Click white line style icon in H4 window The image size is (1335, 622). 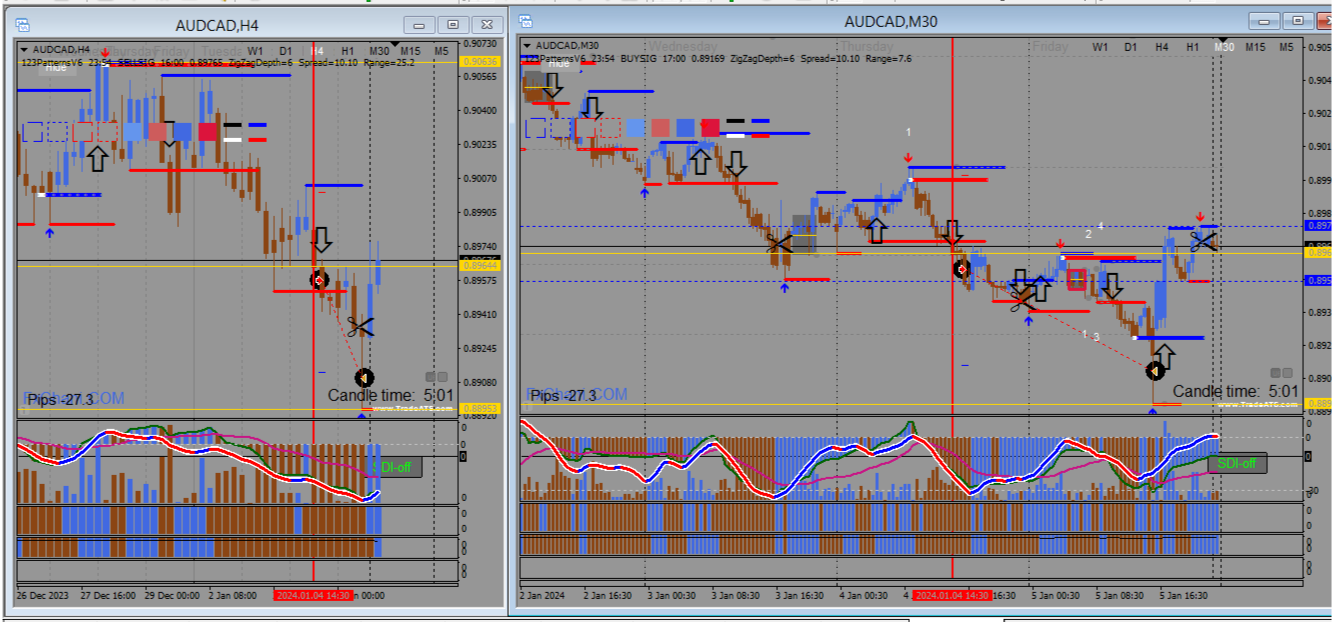(233, 139)
